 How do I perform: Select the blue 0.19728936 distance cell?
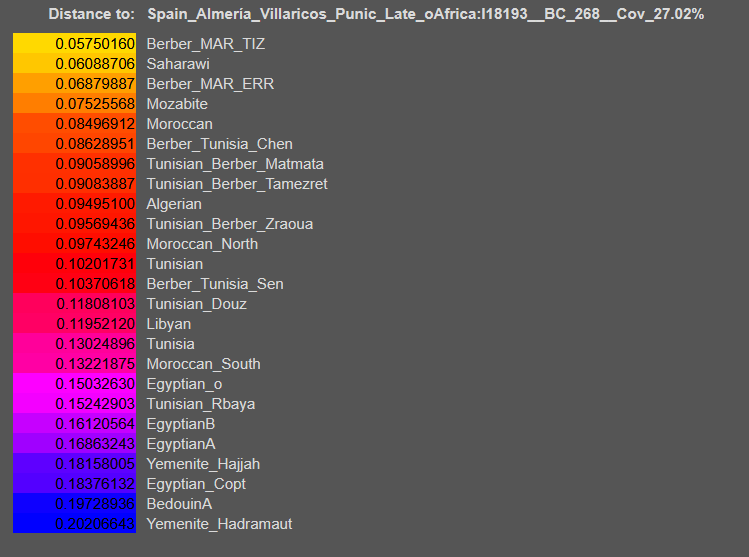(x=75, y=503)
